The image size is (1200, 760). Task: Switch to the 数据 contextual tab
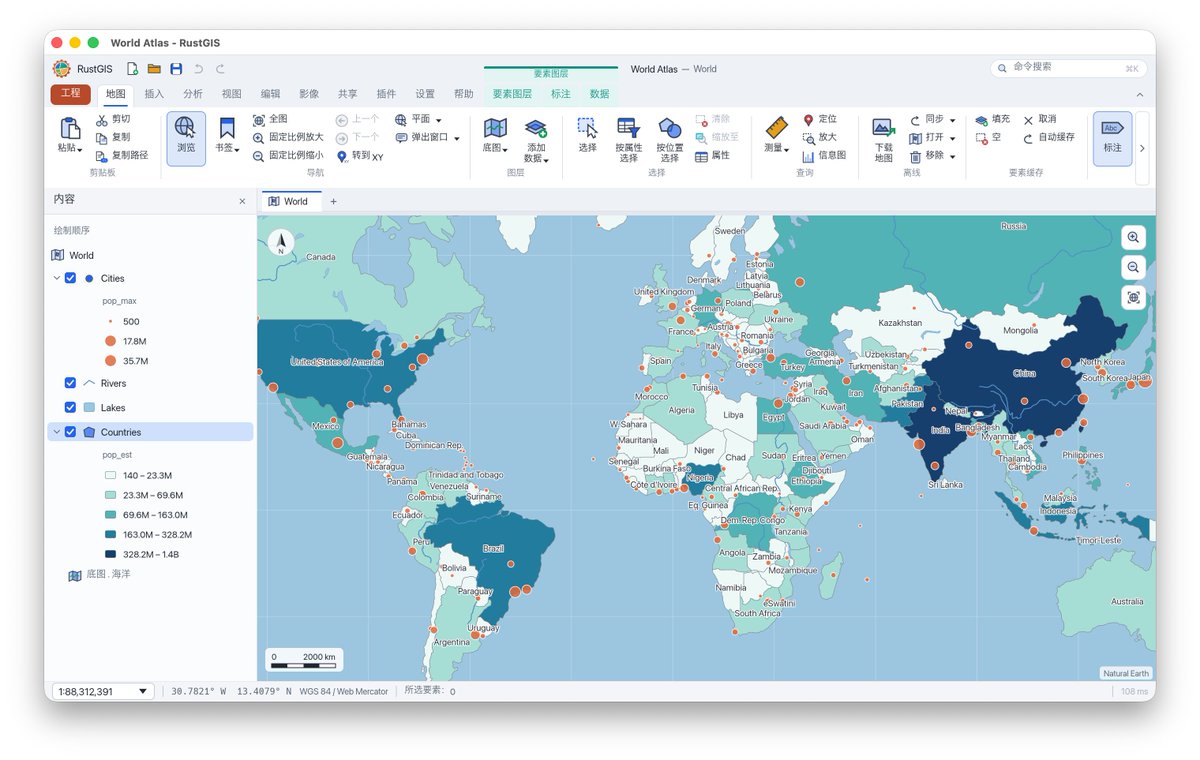coord(599,94)
